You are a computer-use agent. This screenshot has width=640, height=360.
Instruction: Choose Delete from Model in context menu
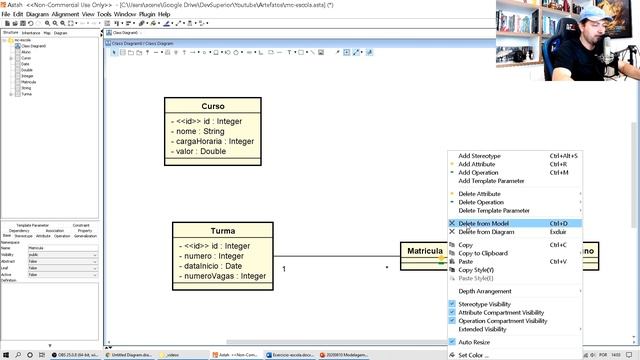tap(515, 223)
